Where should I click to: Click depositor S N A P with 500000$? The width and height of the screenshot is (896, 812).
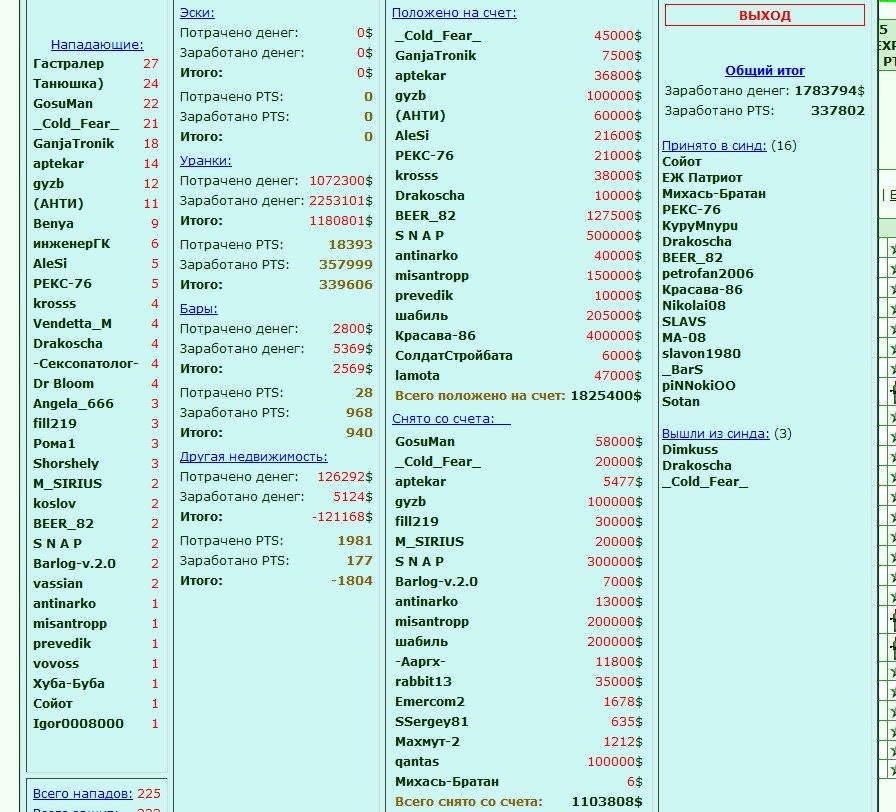pyautogui.click(x=419, y=236)
